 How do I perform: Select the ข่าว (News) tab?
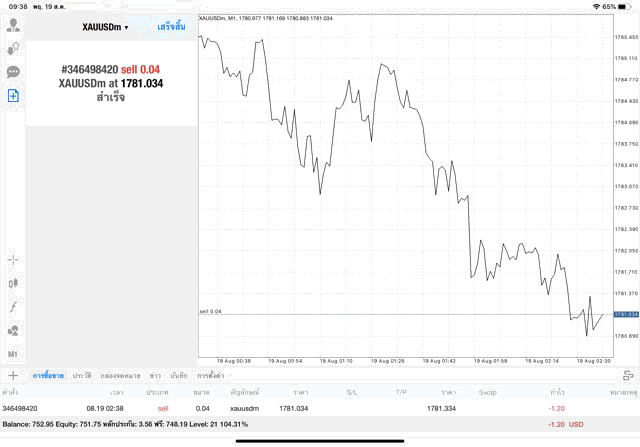pos(155,375)
